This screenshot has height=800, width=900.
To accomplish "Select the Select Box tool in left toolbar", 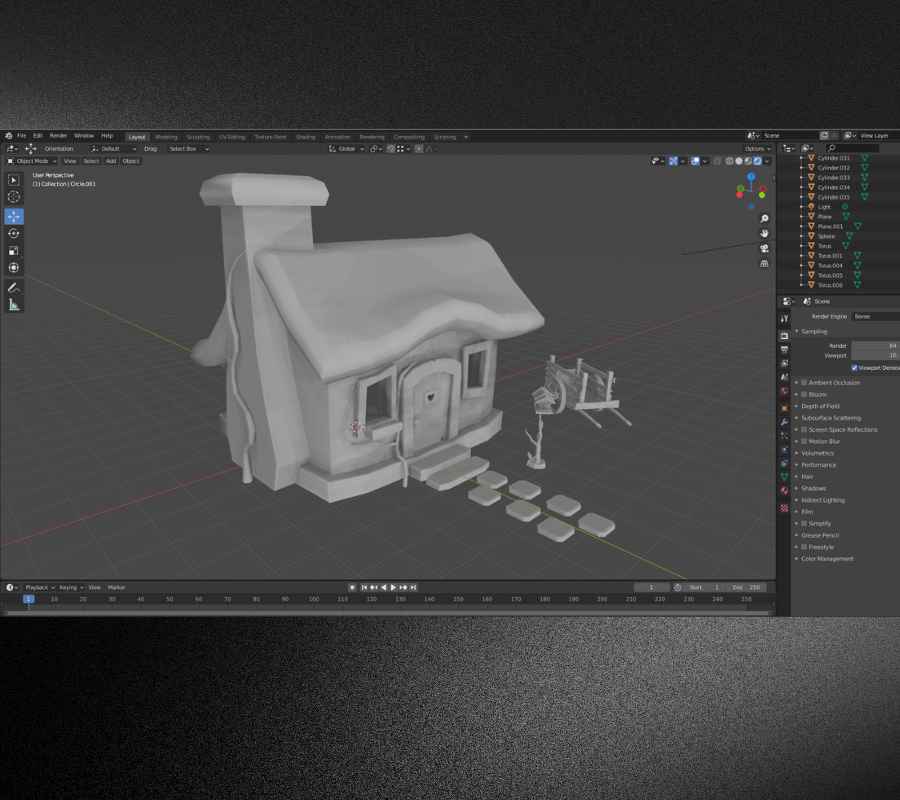I will pos(14,180).
